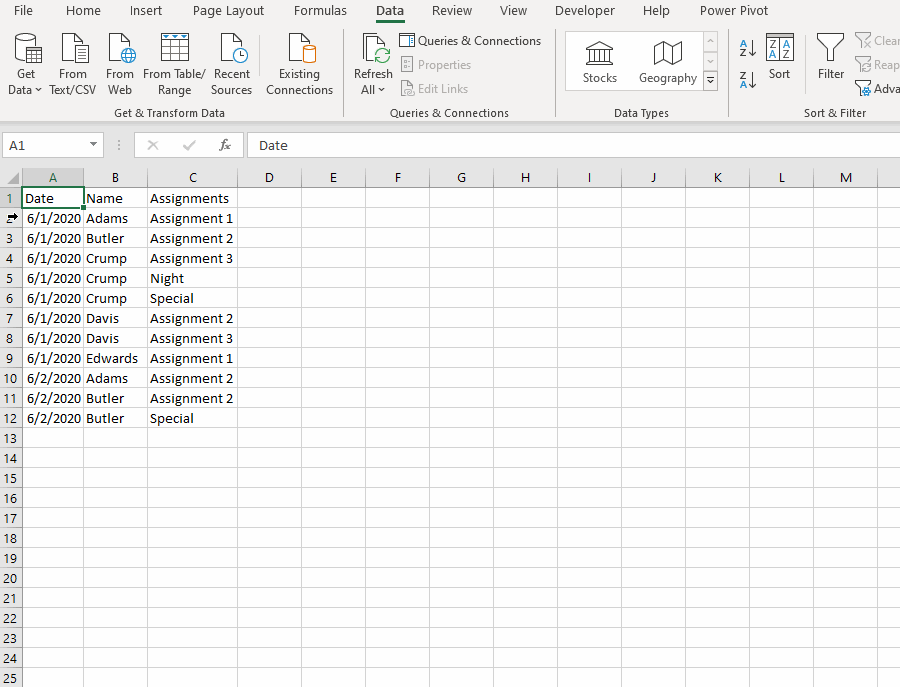Switch to the Page Layout tab
Image resolution: width=900 pixels, height=687 pixels.
pos(228,11)
